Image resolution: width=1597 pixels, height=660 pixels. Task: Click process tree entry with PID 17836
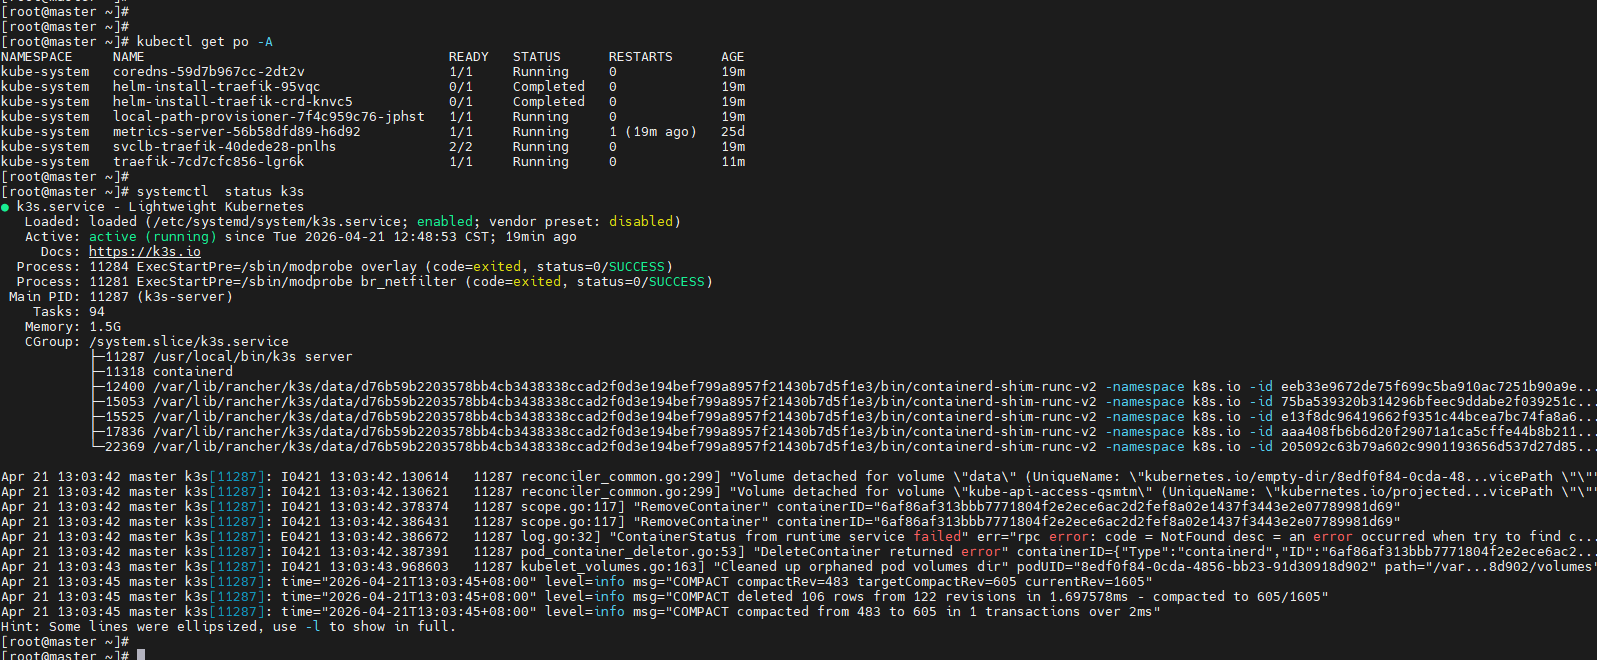pos(845,432)
